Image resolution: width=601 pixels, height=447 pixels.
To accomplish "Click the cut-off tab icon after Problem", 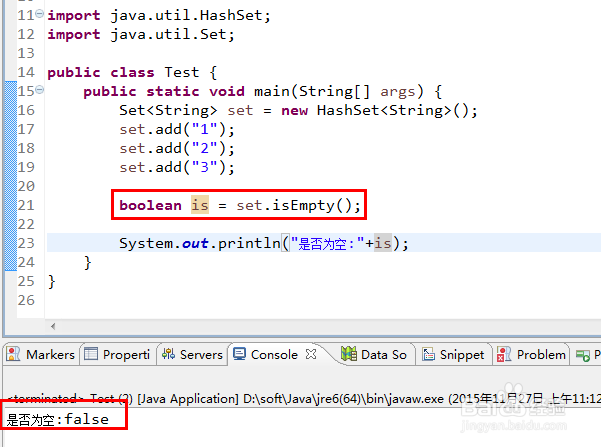I will click(x=583, y=355).
